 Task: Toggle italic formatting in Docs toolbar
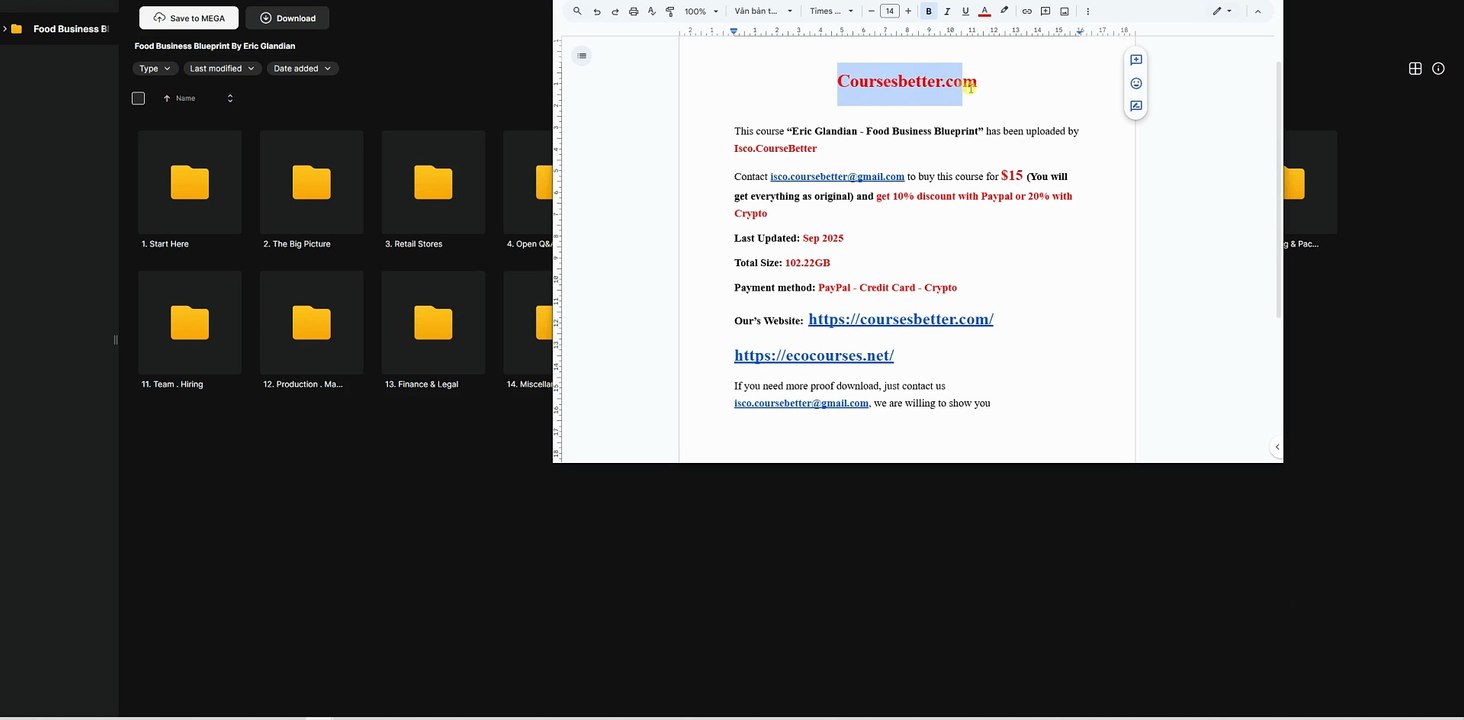[x=947, y=11]
